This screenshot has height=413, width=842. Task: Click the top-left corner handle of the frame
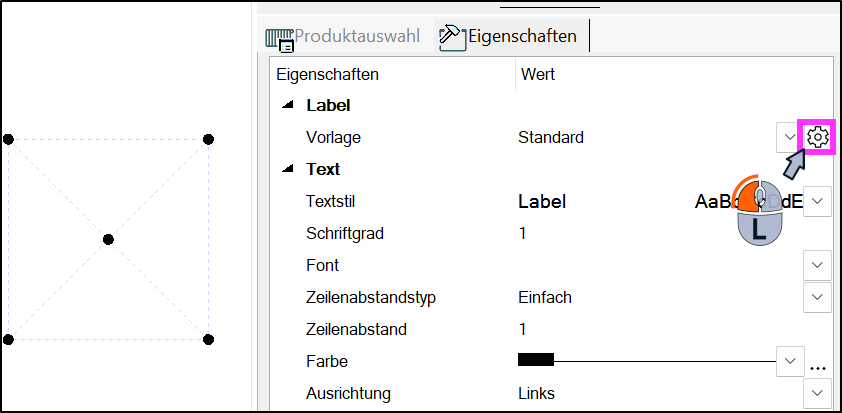click(x=8, y=139)
